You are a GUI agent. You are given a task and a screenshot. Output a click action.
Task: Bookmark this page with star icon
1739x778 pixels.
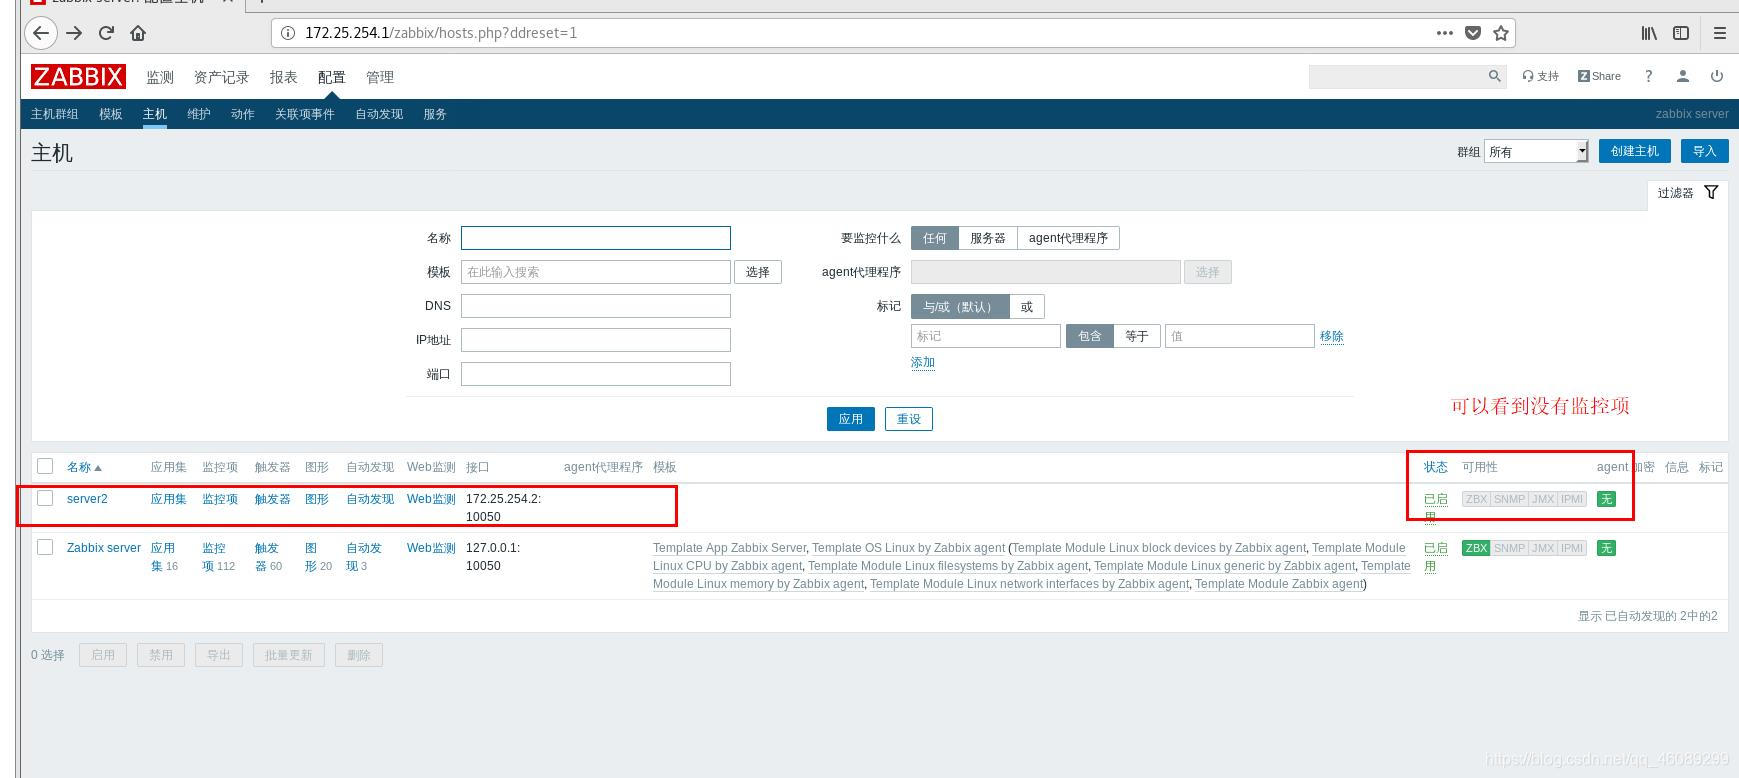click(x=1501, y=33)
